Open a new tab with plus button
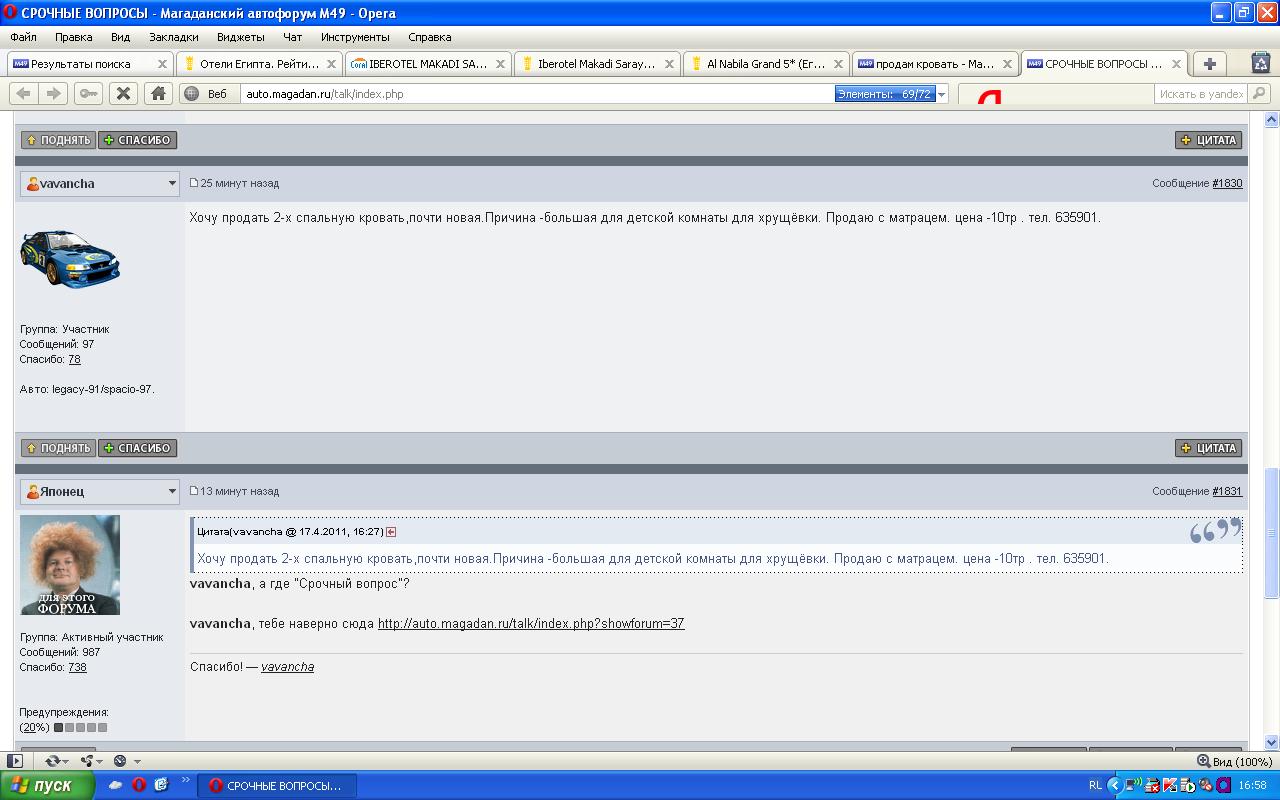1280x800 pixels. coord(1209,64)
